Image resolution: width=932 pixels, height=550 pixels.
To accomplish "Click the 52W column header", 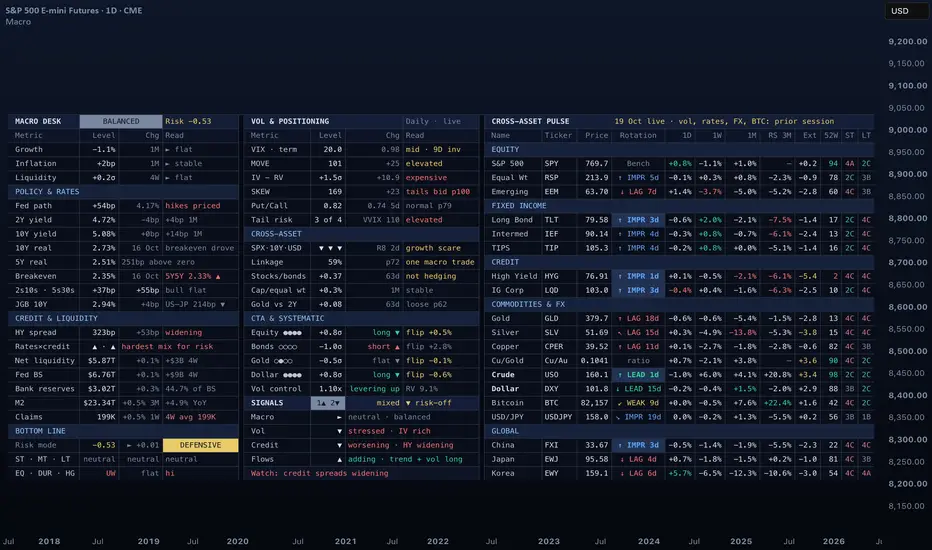I will [831, 136].
